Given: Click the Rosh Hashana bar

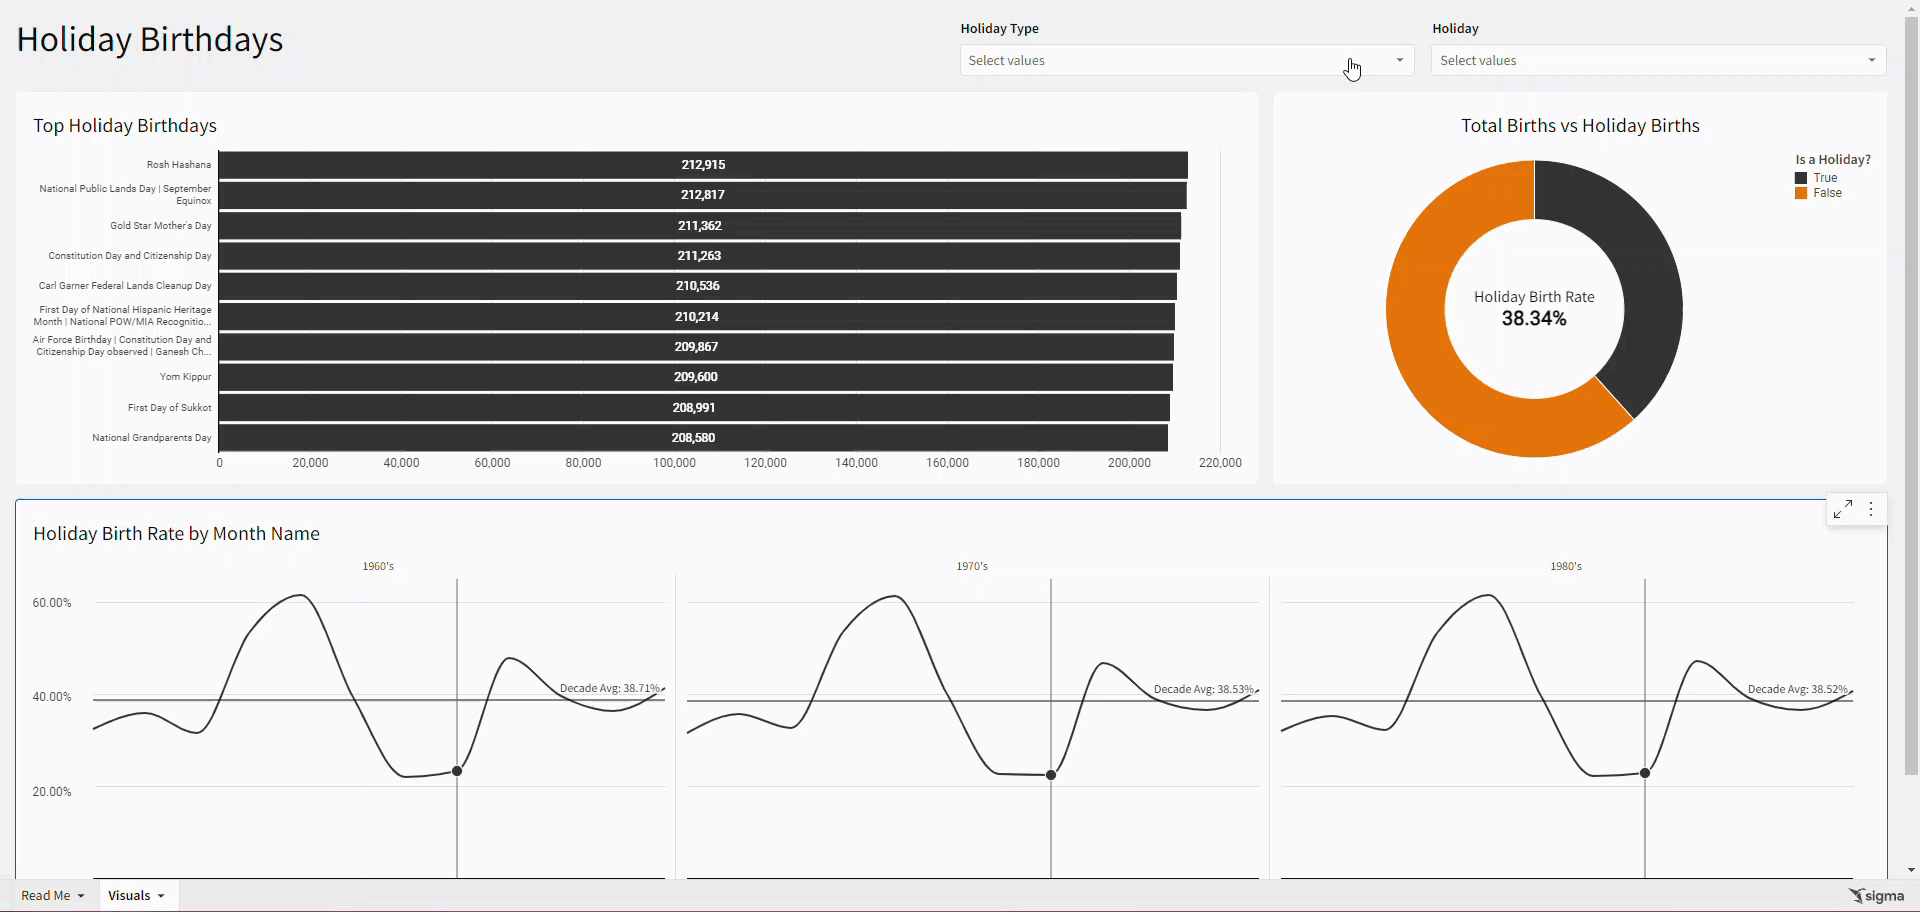Looking at the screenshot, I should 703,165.
